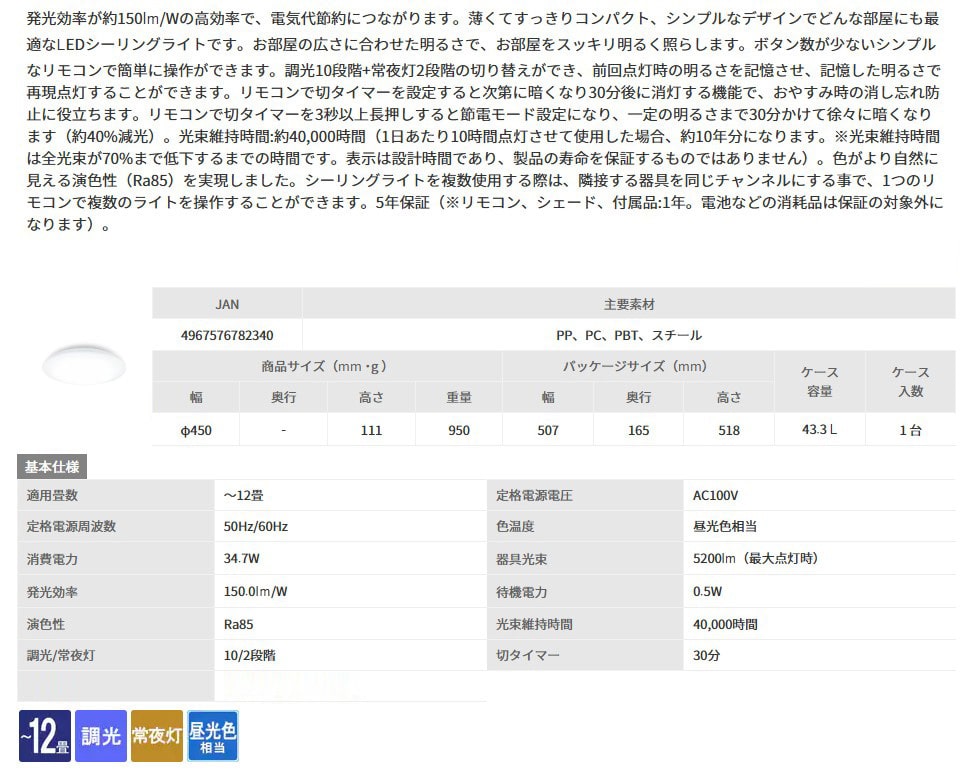Open the ceiling light product thumbnail
971x770 pixels.
click(x=84, y=364)
